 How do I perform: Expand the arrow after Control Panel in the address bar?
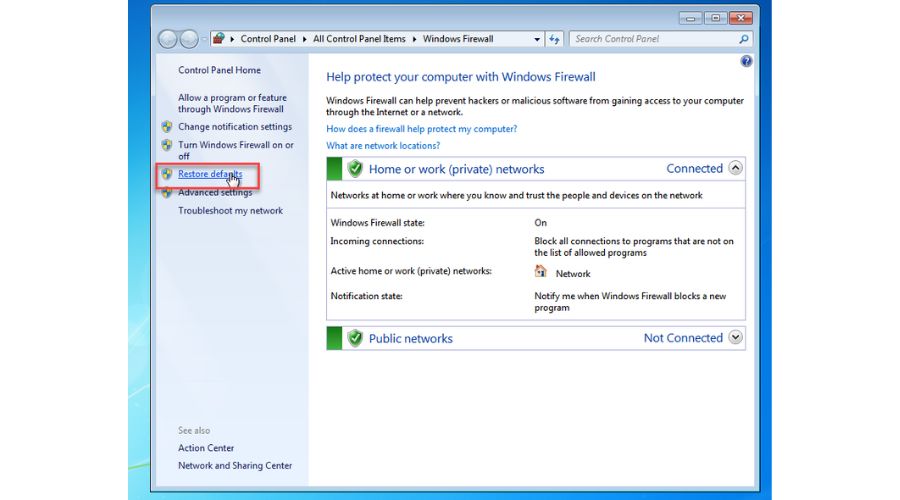coord(304,39)
